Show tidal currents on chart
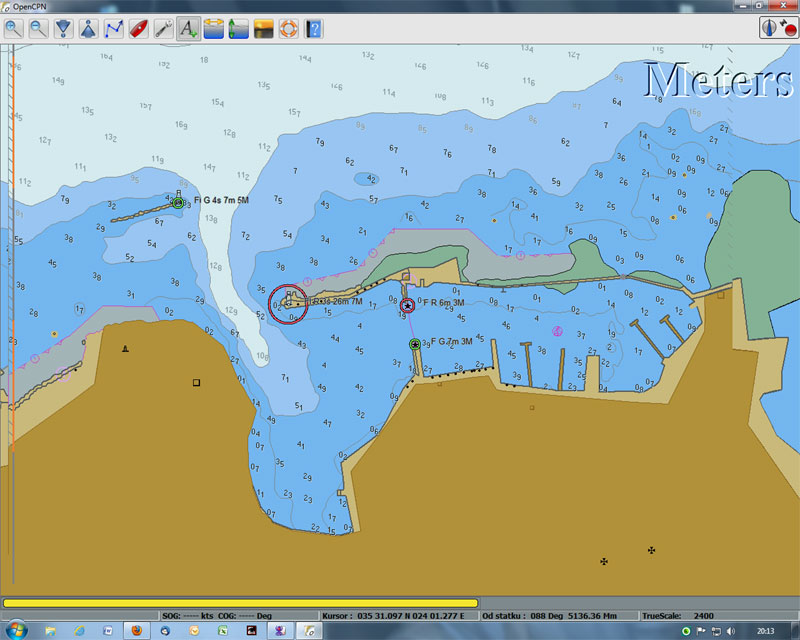800x640 pixels. tap(238, 28)
